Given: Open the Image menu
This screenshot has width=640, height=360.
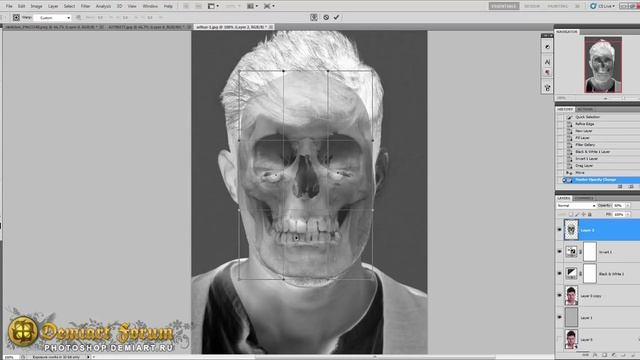Looking at the screenshot, I should click(36, 6).
